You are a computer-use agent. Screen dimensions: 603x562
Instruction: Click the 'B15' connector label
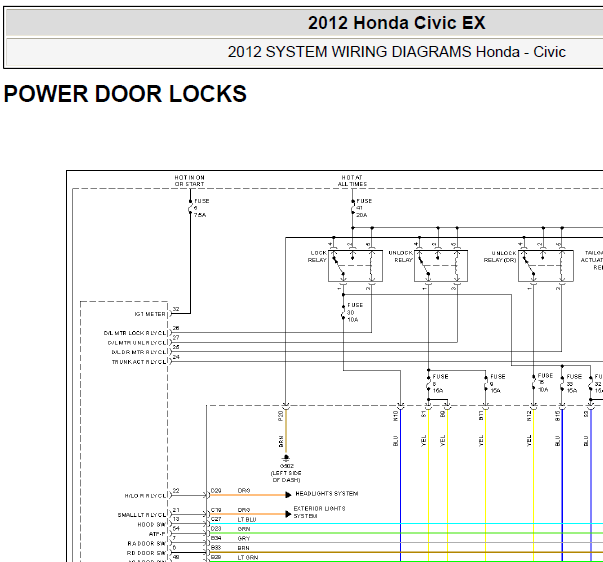[x=557, y=416]
